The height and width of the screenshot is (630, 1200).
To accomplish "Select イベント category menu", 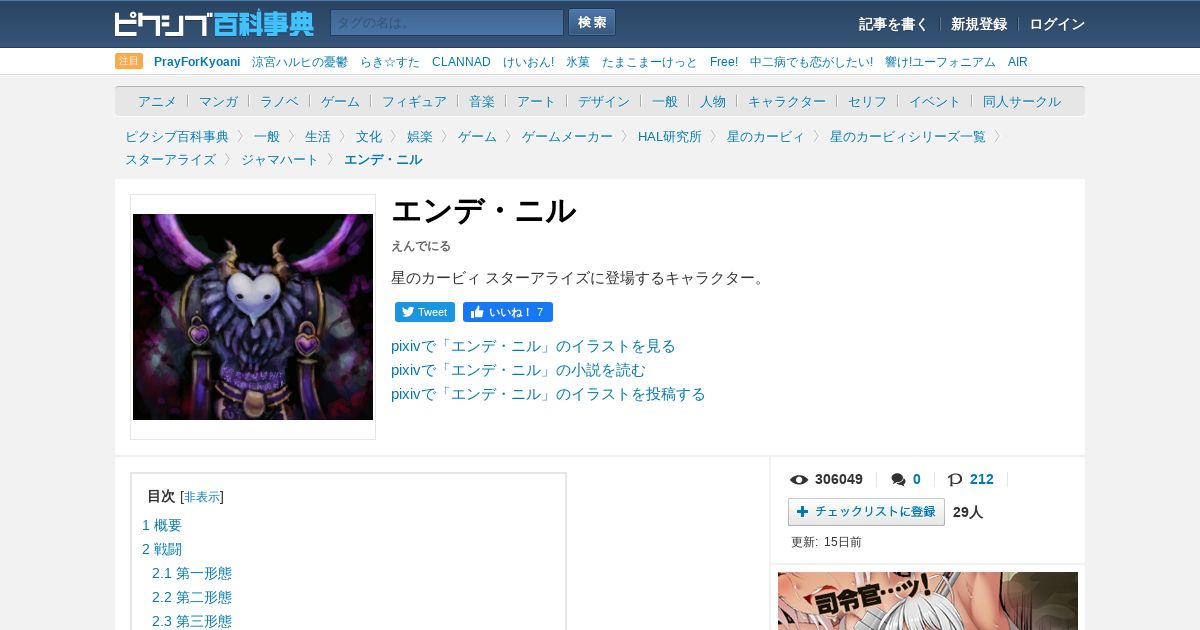I will click(935, 101).
